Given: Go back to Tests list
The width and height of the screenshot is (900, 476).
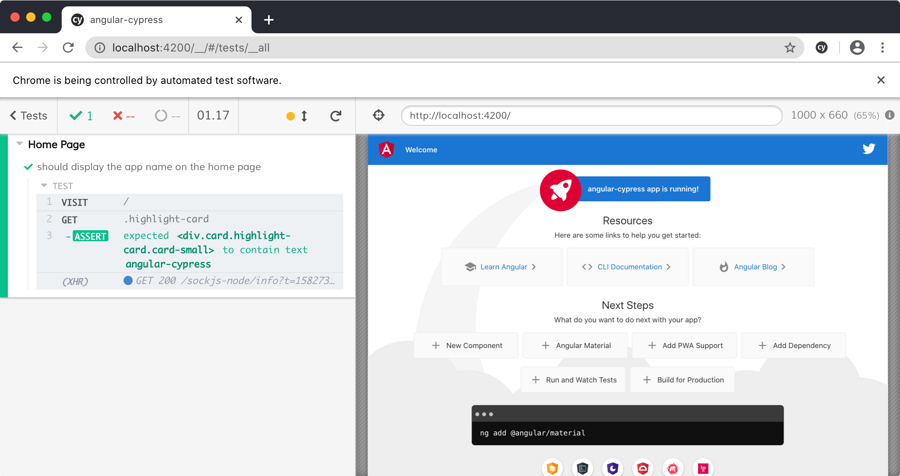Looking at the screenshot, I should tap(29, 115).
